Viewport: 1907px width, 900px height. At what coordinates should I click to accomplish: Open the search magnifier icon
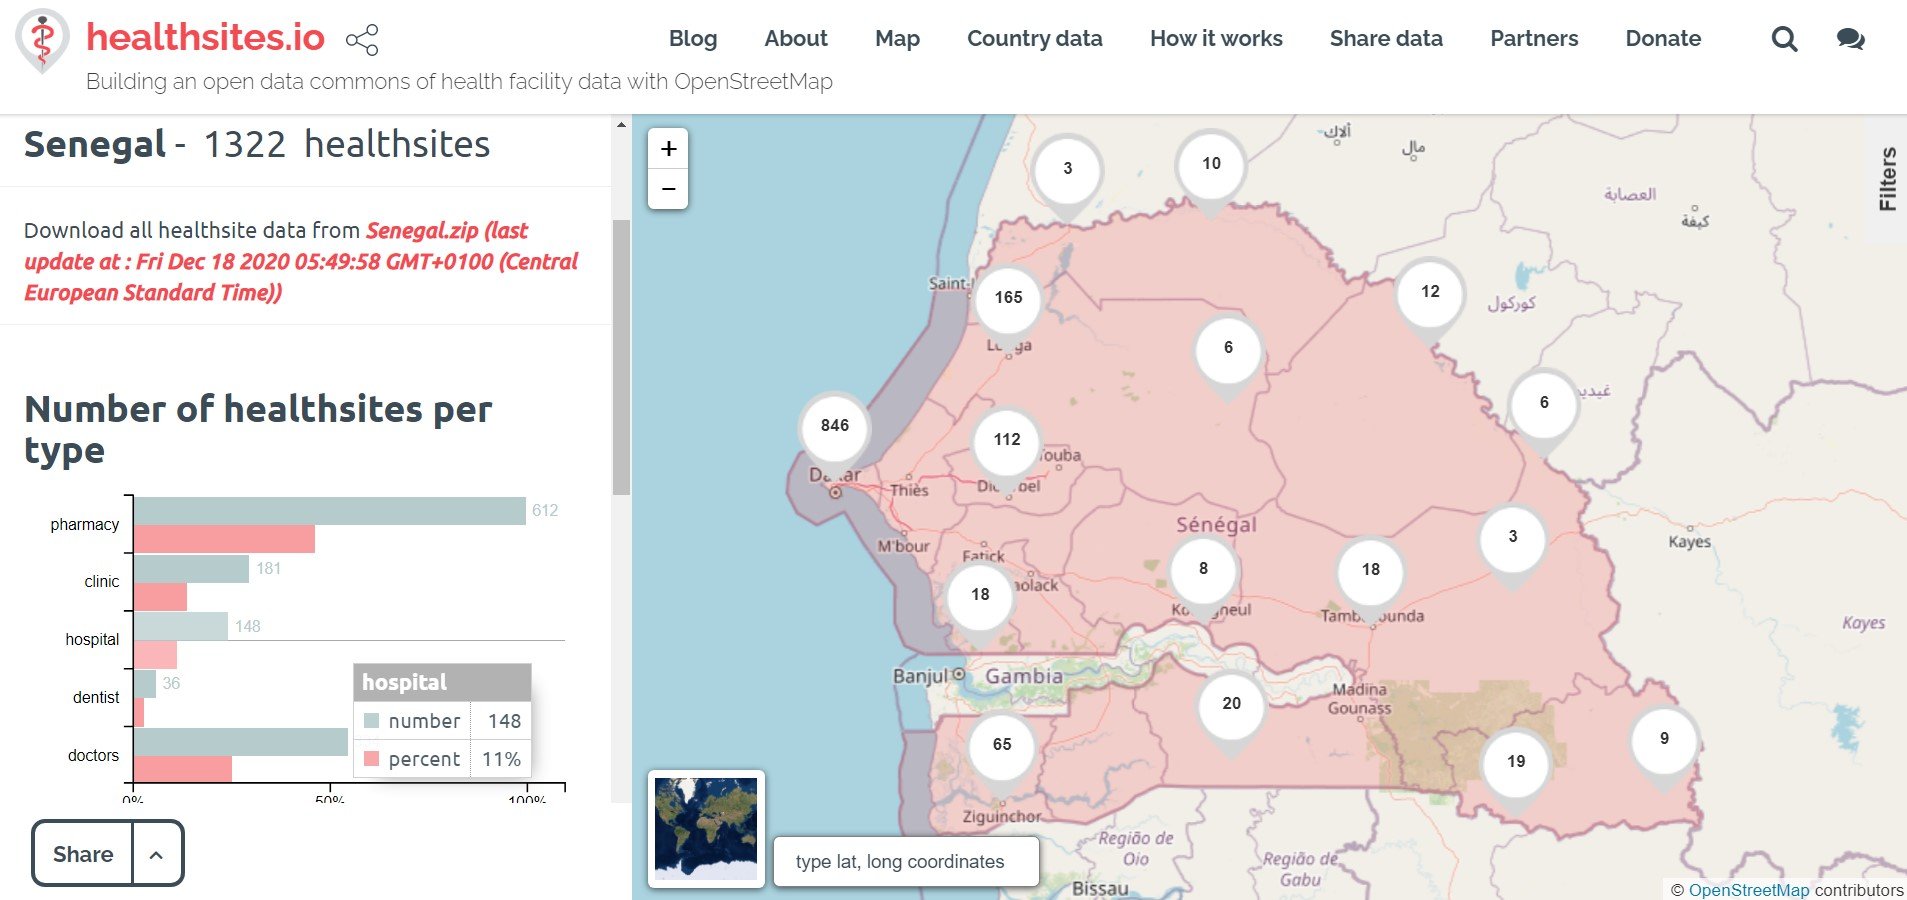pos(1784,39)
